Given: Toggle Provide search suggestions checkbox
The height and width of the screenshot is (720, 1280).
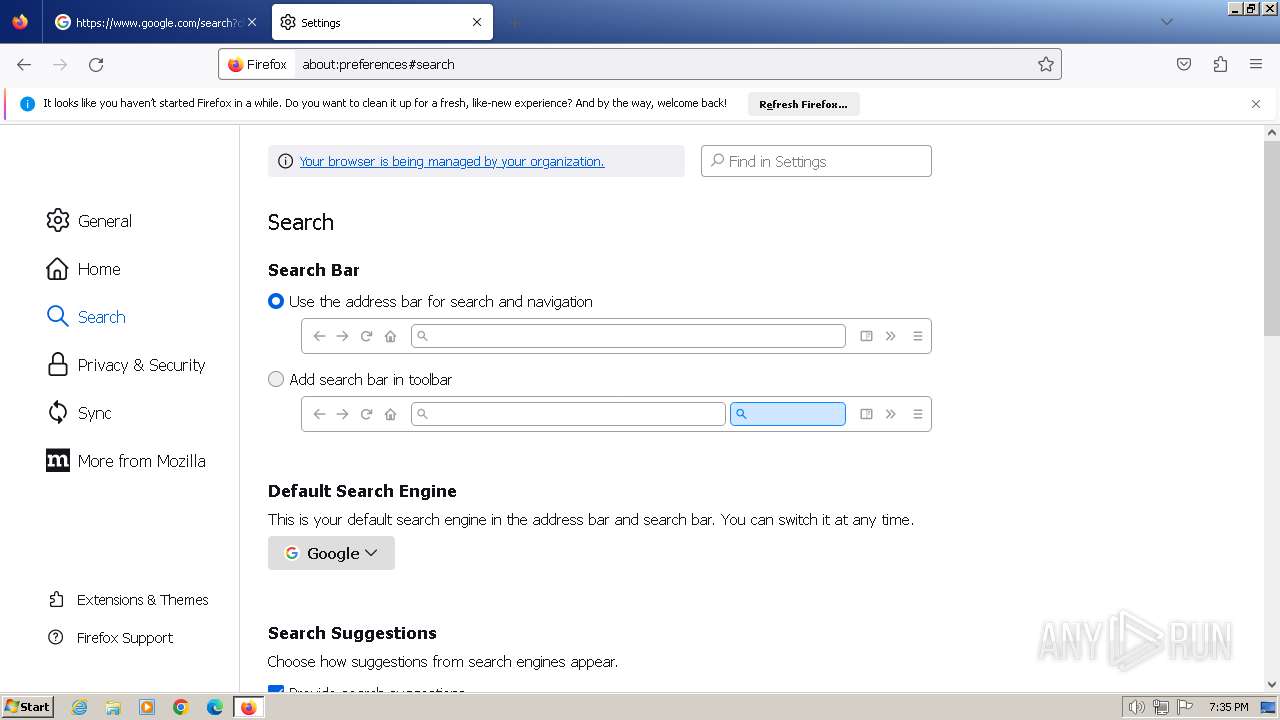Looking at the screenshot, I should pos(276,691).
